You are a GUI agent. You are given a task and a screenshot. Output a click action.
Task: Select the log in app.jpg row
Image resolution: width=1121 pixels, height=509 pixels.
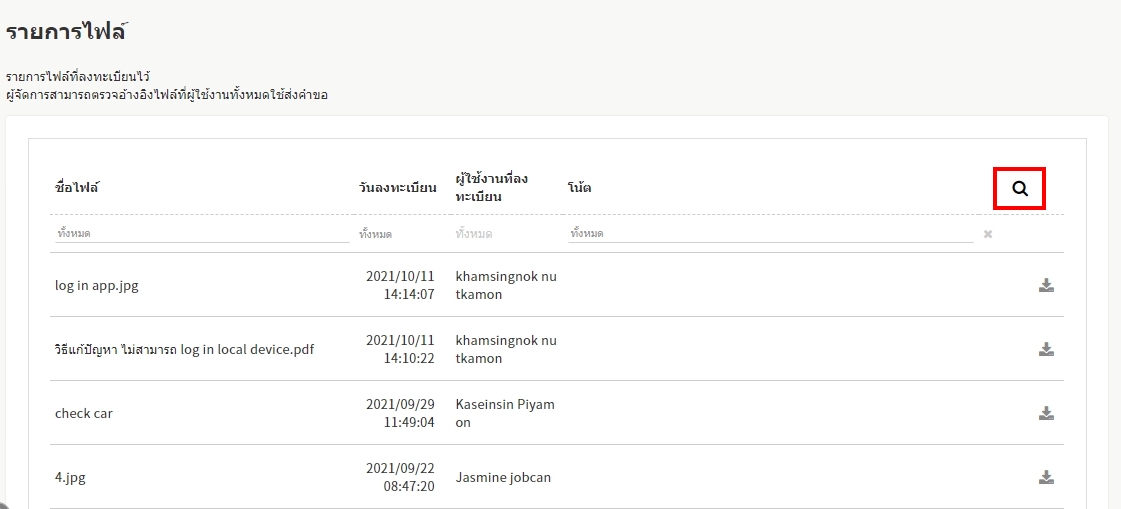coord(97,285)
